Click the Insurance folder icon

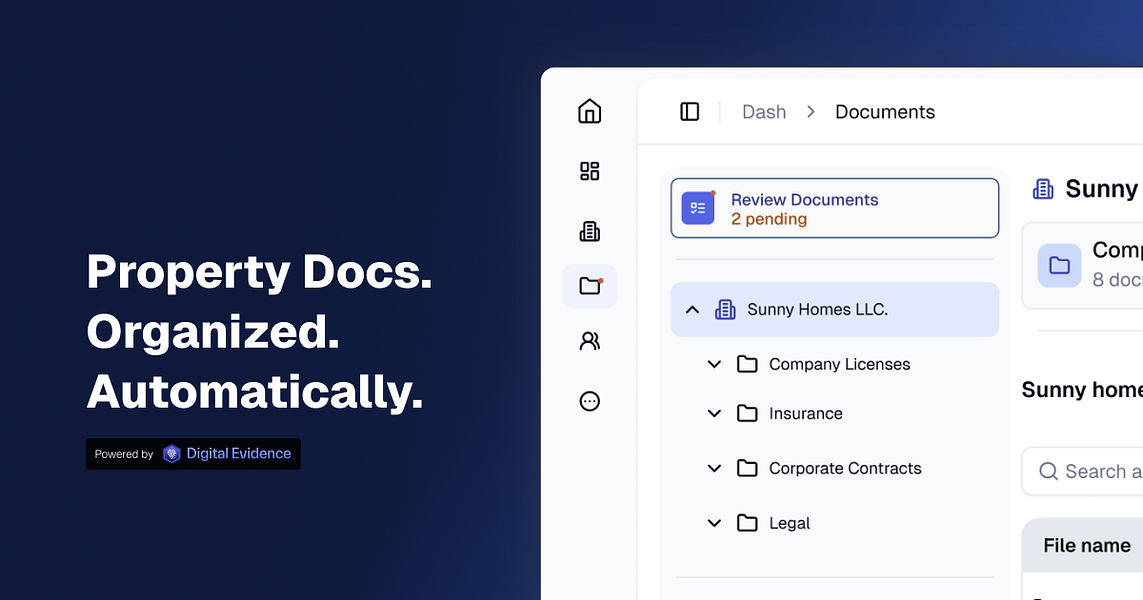pyautogui.click(x=747, y=413)
